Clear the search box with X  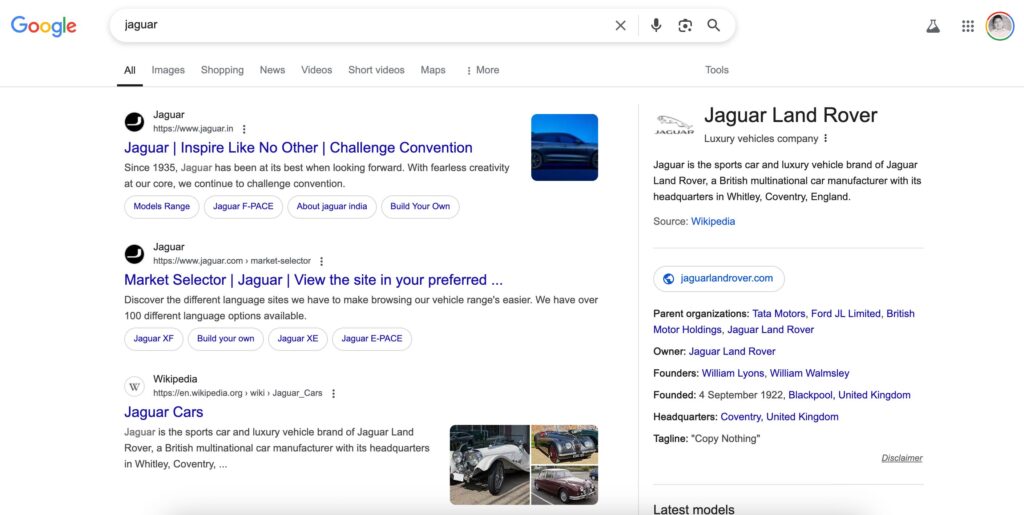[x=620, y=25]
